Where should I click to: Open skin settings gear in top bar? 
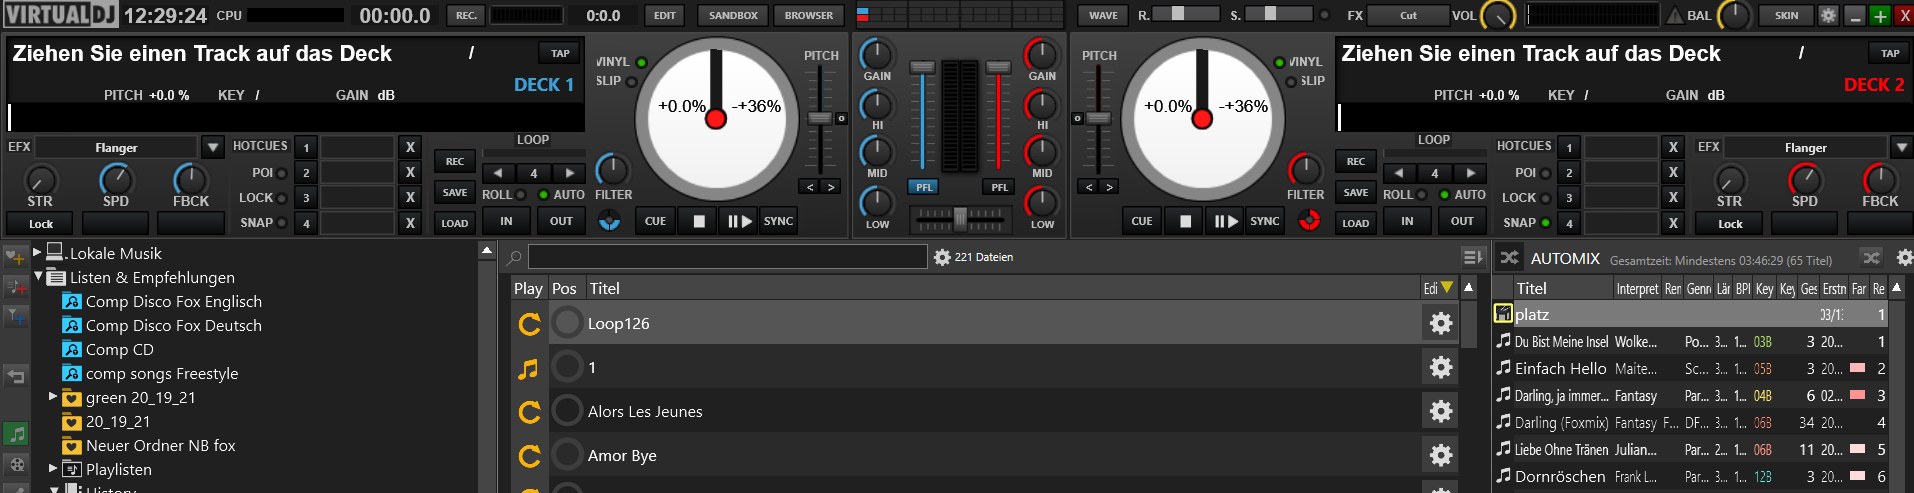click(1828, 16)
